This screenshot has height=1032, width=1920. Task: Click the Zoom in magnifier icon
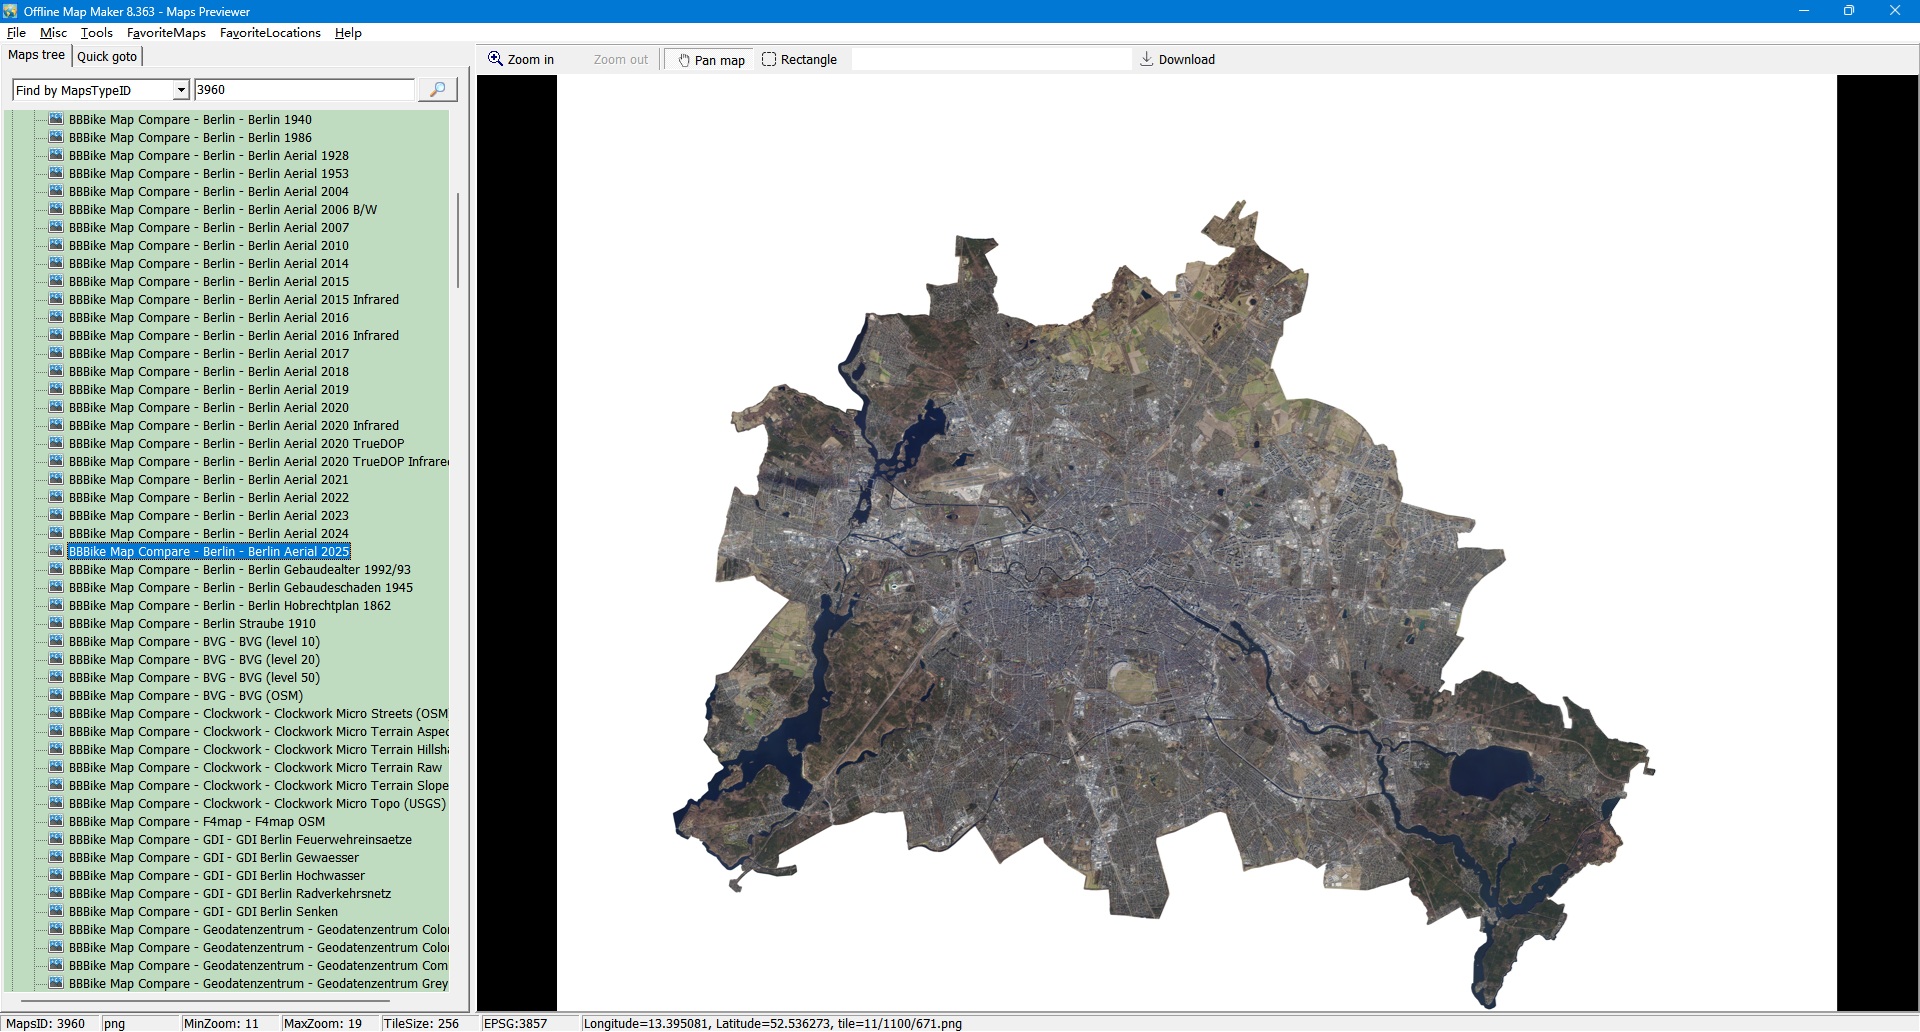click(495, 59)
